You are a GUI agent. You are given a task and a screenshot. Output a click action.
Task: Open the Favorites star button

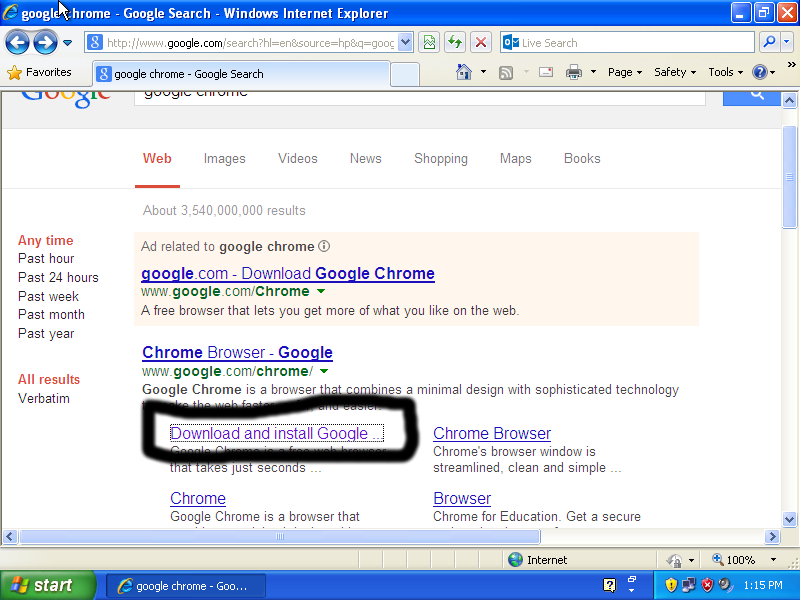point(40,72)
